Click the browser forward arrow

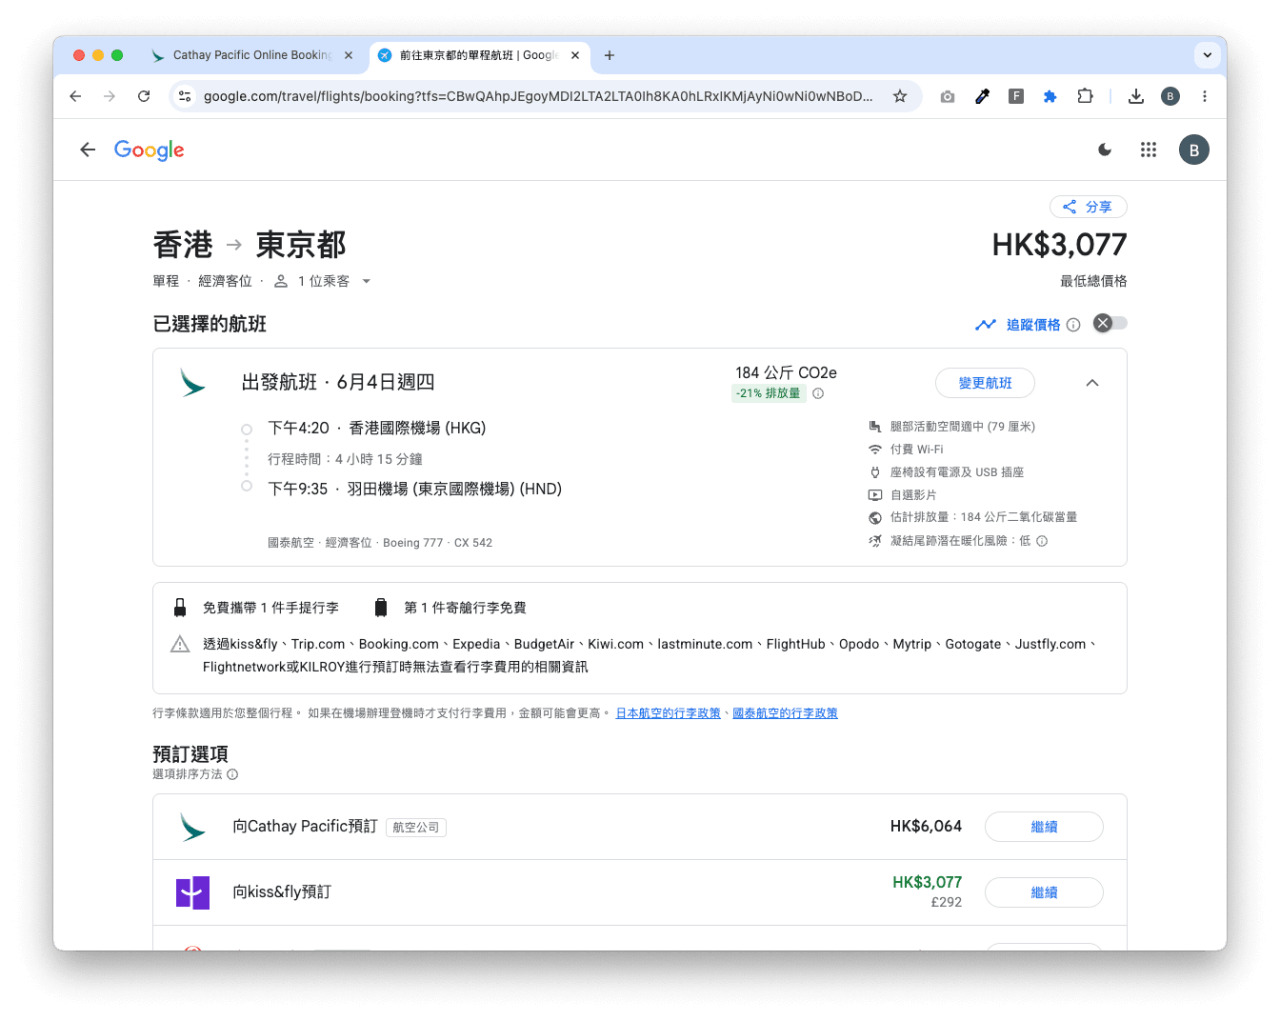pos(110,96)
